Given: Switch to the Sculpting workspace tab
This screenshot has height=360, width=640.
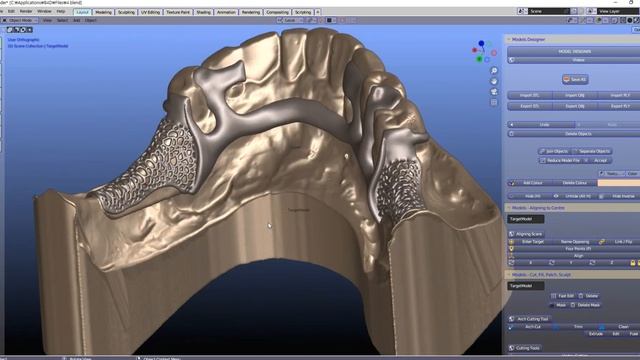Looking at the screenshot, I should pos(126,12).
